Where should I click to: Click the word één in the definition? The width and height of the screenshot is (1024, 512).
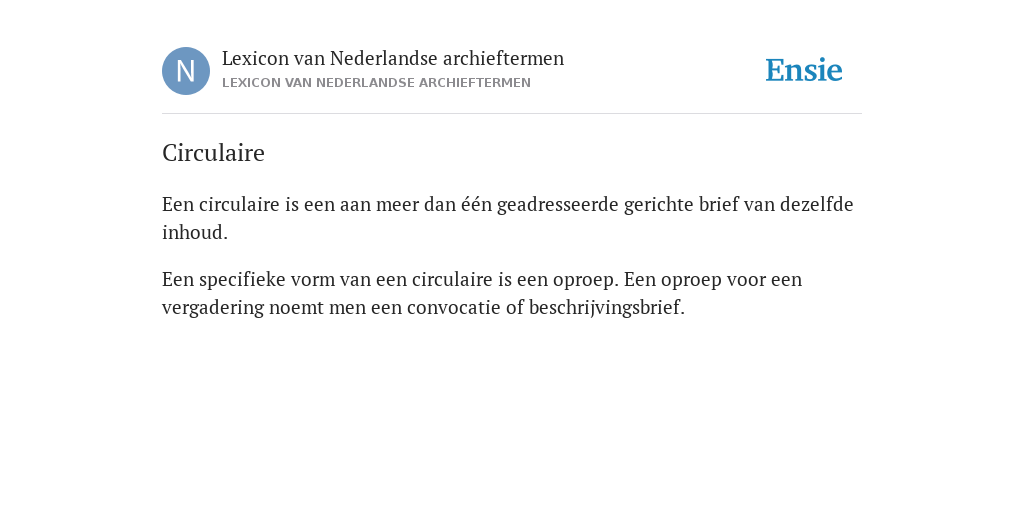477,204
